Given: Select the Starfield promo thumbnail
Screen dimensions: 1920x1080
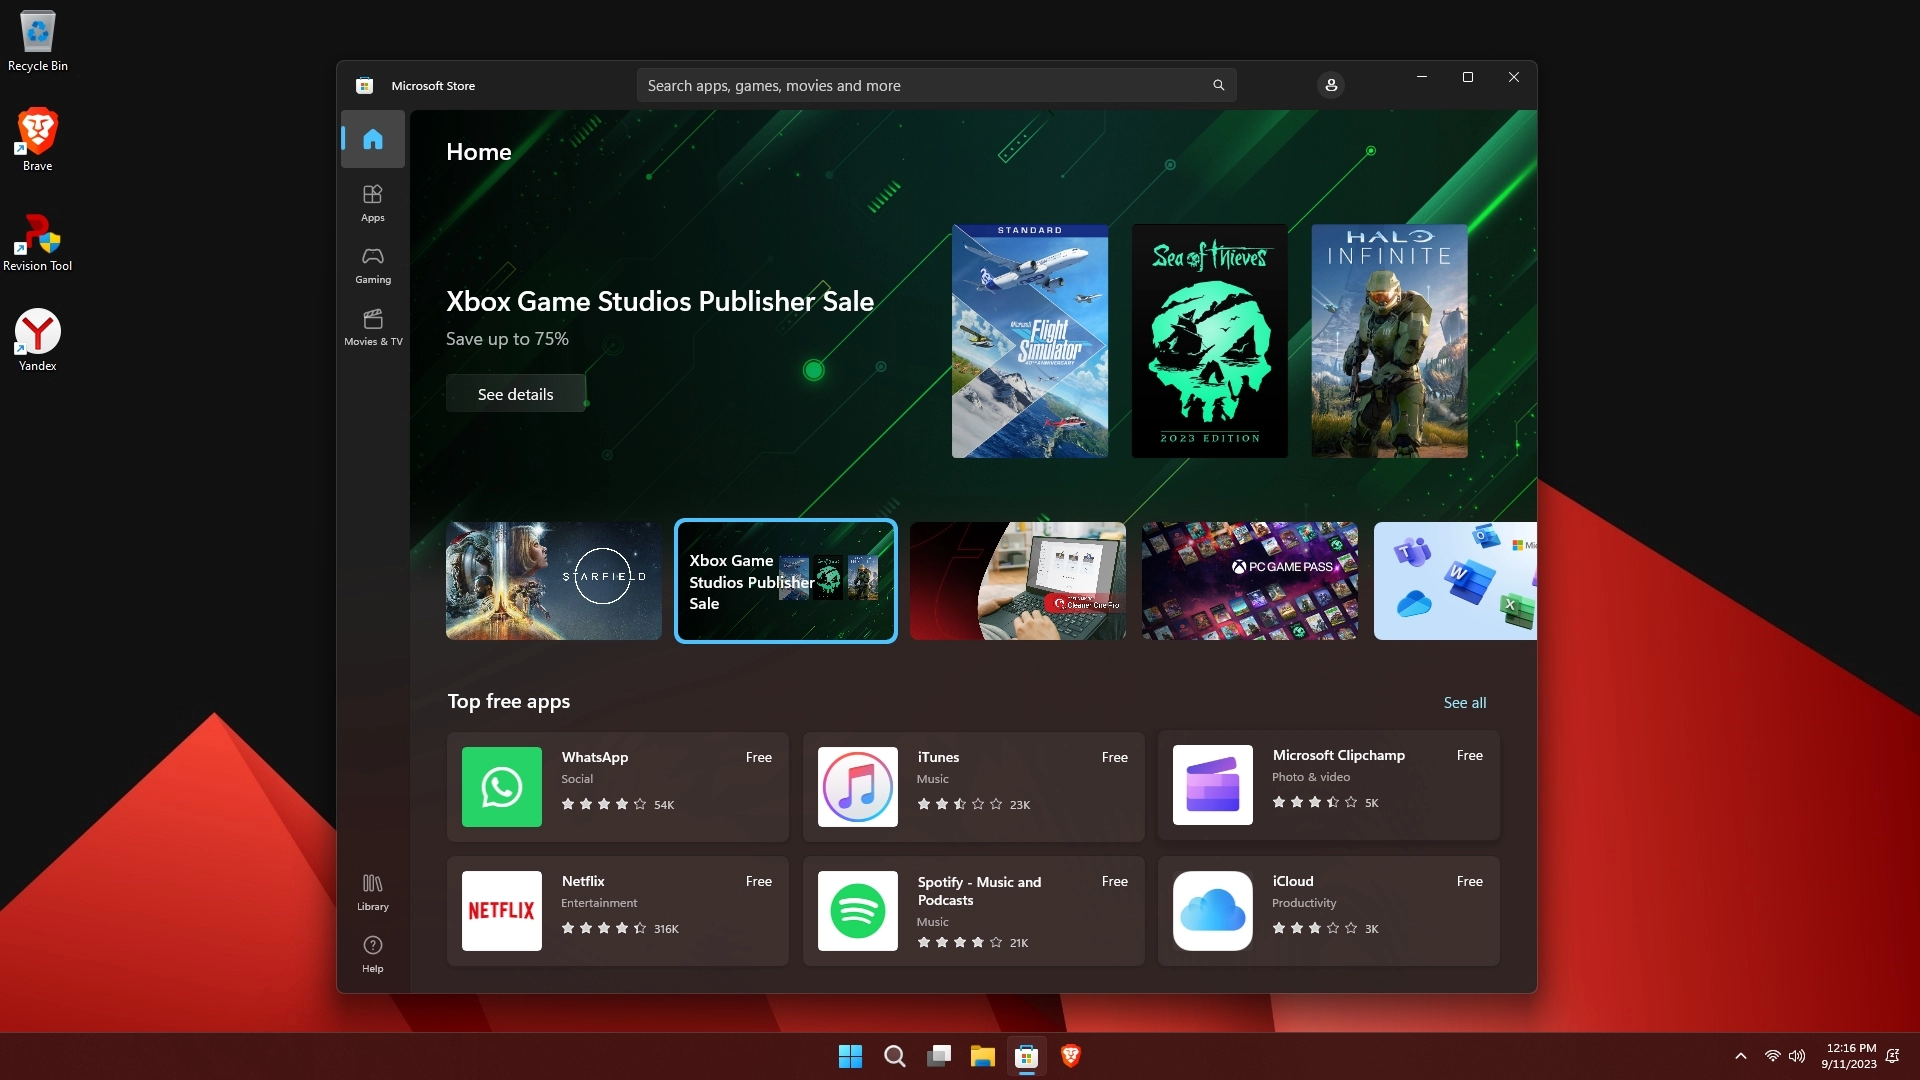Looking at the screenshot, I should 553,581.
